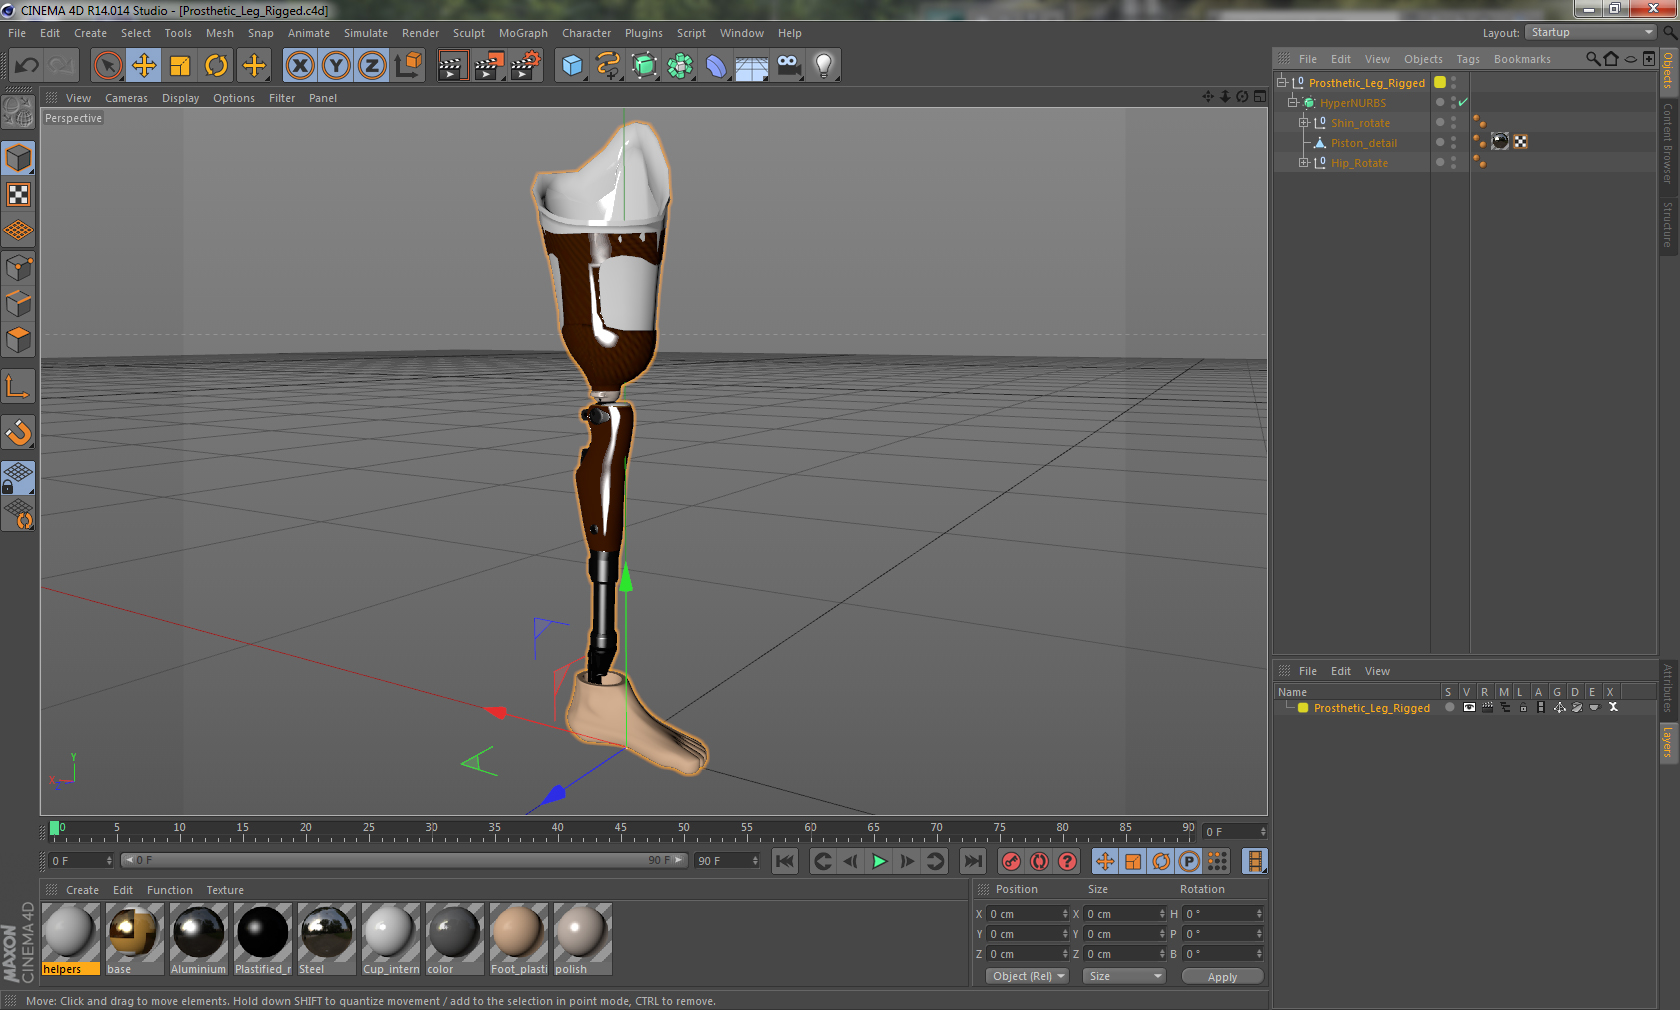
Task: Click the Piston_detail material tag icon
Action: click(1500, 141)
